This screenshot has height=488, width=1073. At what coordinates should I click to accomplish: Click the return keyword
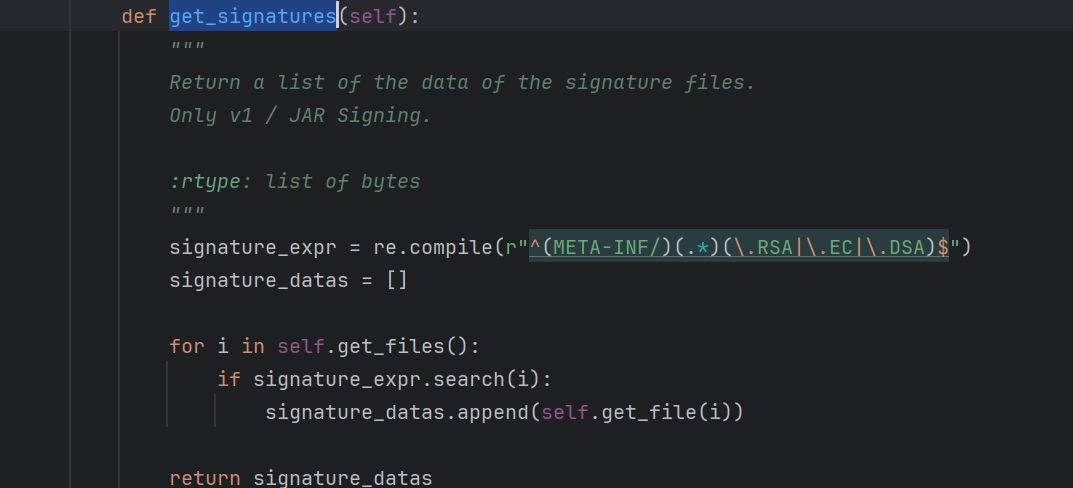[x=205, y=478]
